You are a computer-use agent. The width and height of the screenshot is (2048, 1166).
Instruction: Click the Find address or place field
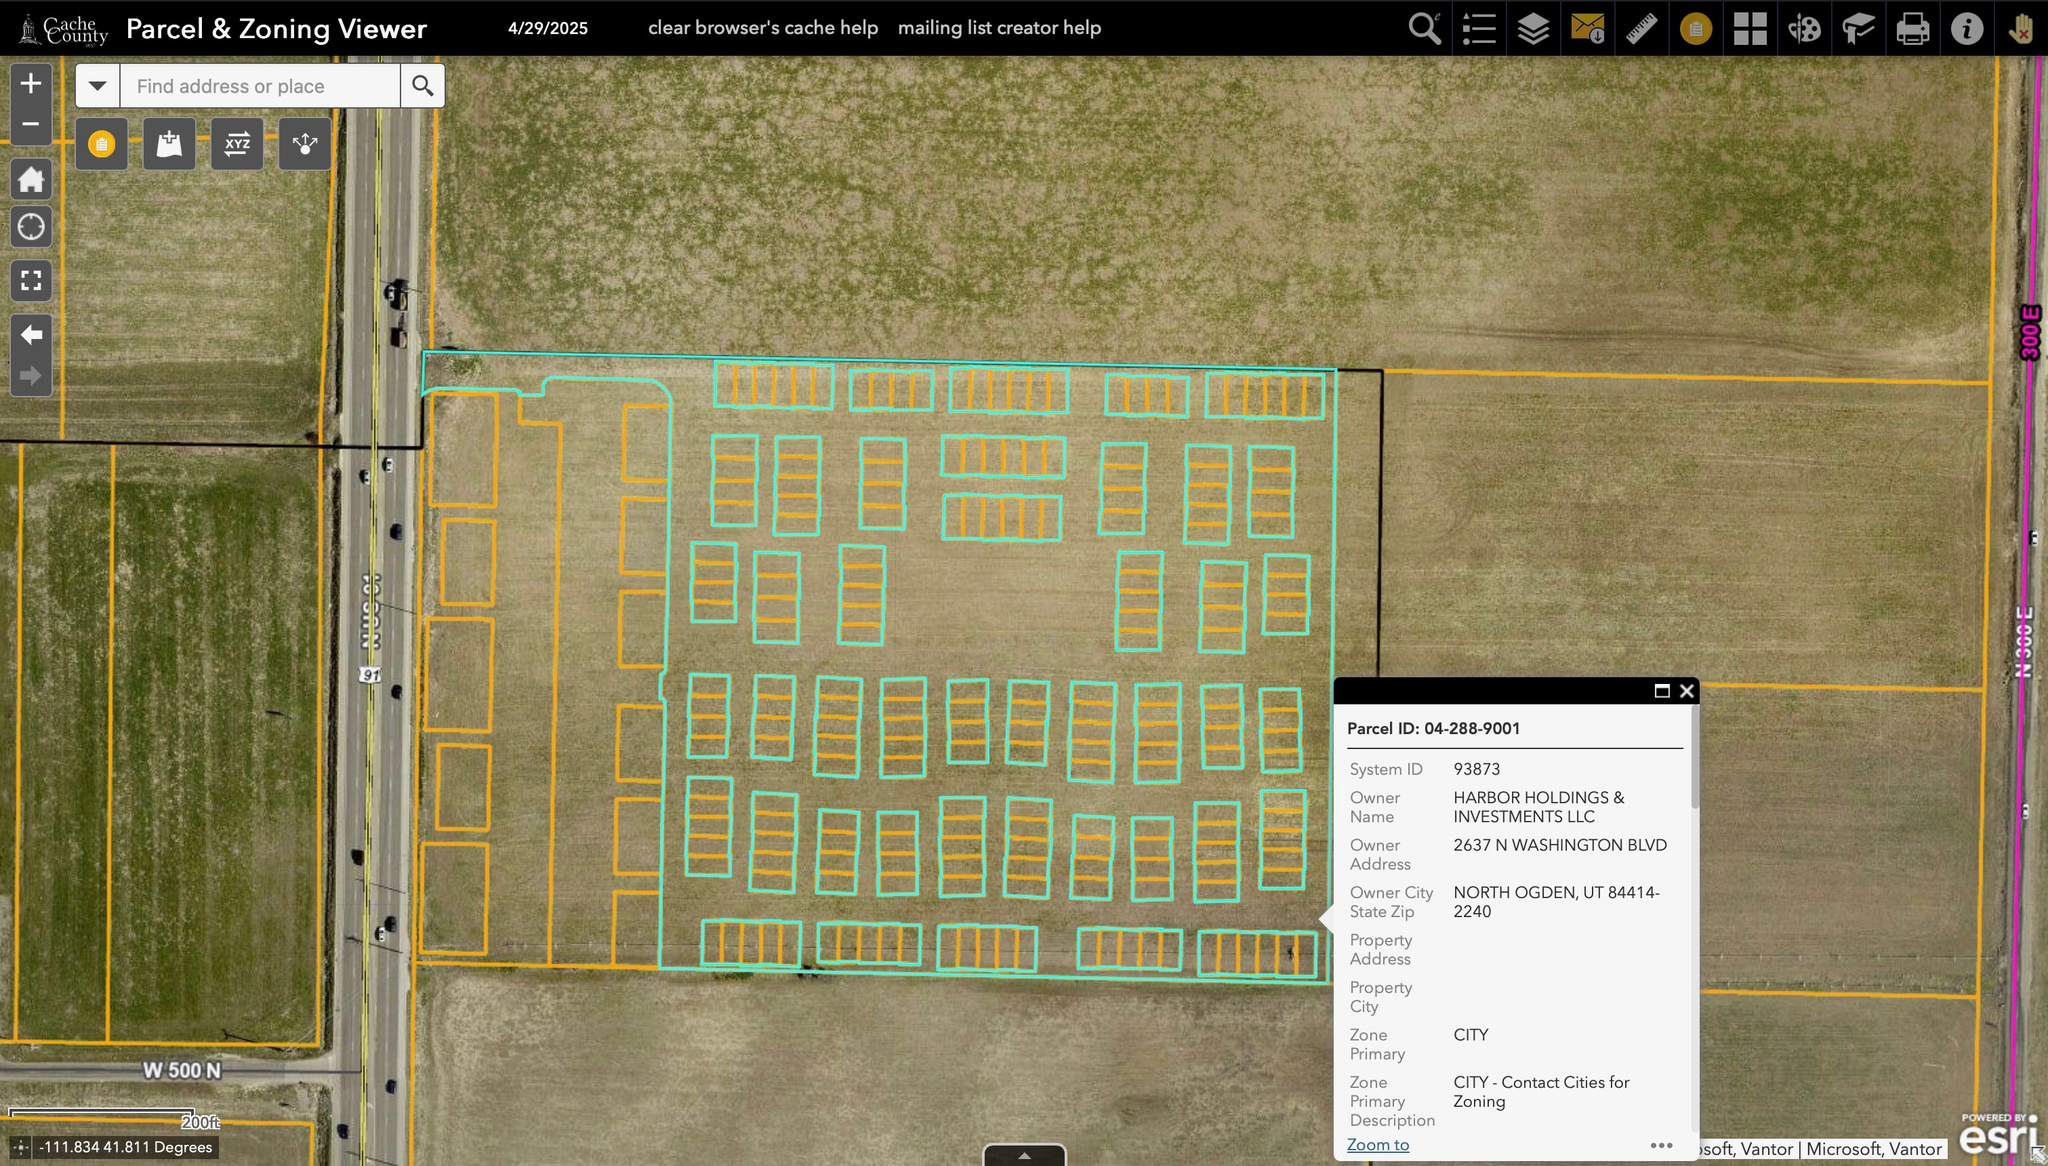[260, 86]
